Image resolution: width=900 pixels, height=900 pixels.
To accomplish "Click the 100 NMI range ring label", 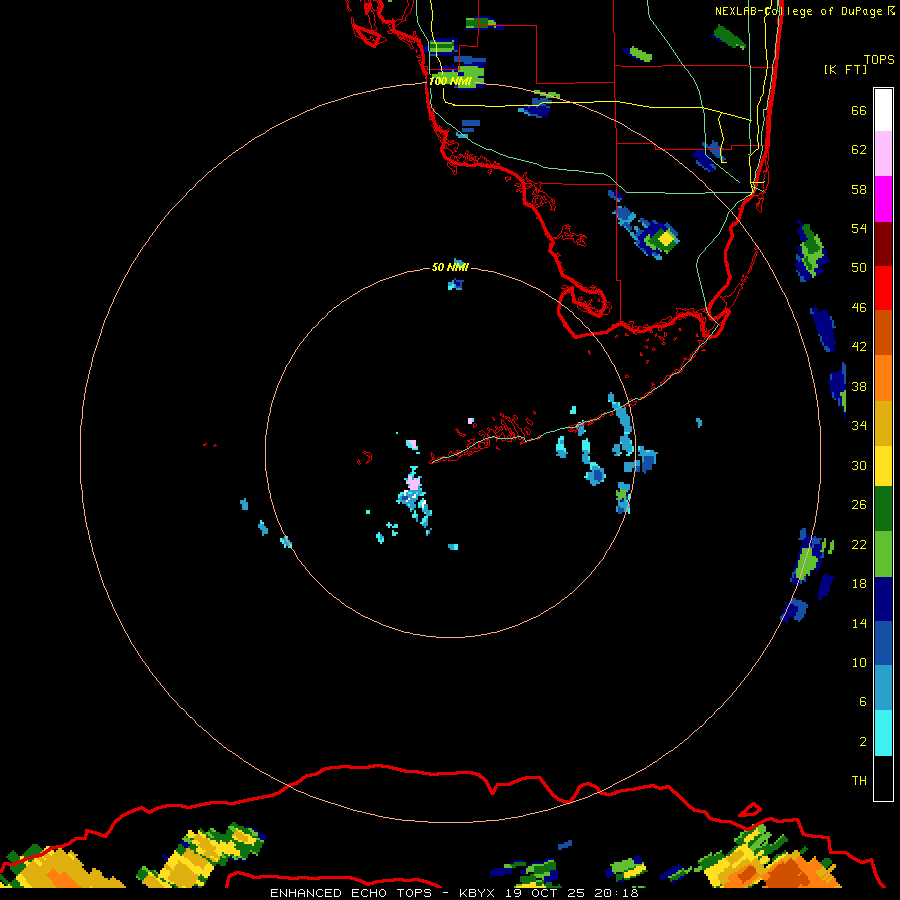I will point(450,82).
